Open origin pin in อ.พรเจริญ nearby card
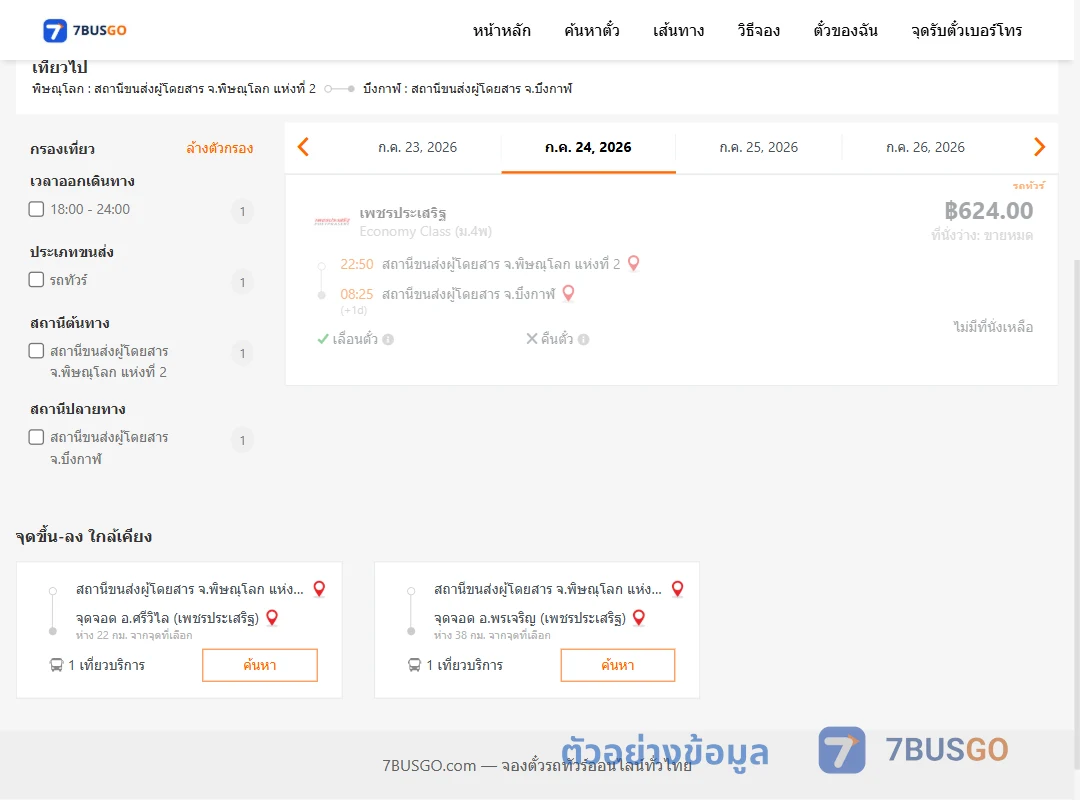This screenshot has width=1080, height=800. pyautogui.click(x=678, y=588)
